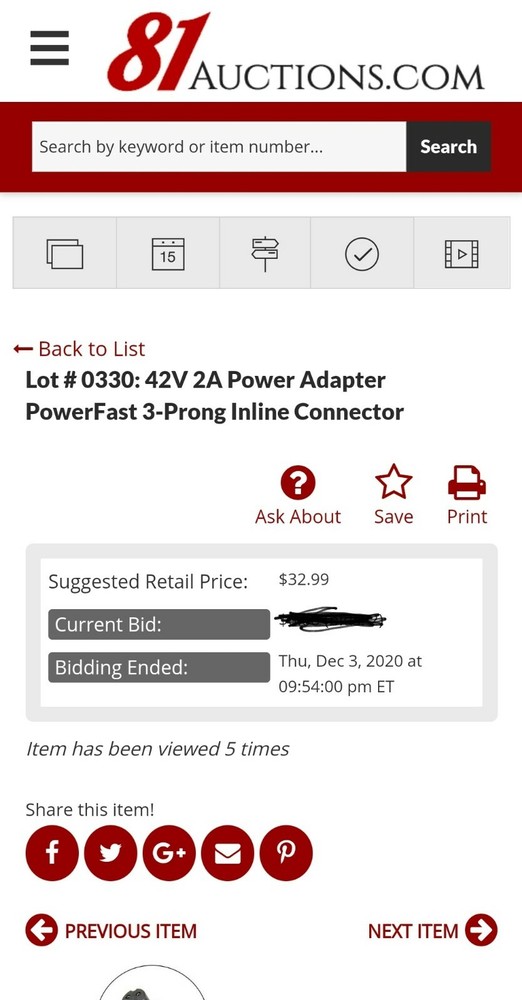
Task: Share item on Facebook
Action: point(52,853)
